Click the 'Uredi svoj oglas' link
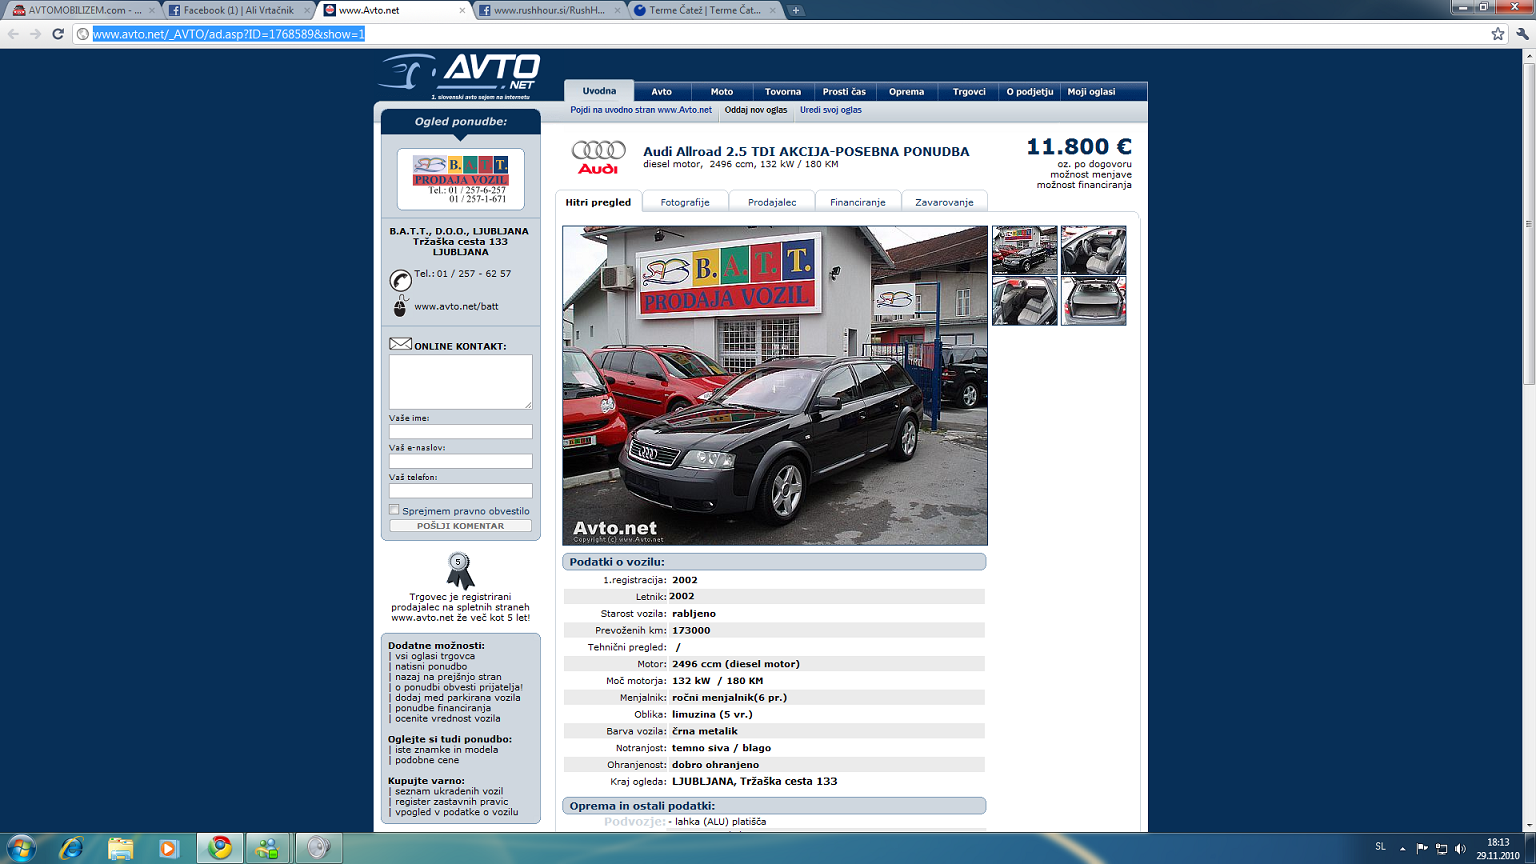 830,110
